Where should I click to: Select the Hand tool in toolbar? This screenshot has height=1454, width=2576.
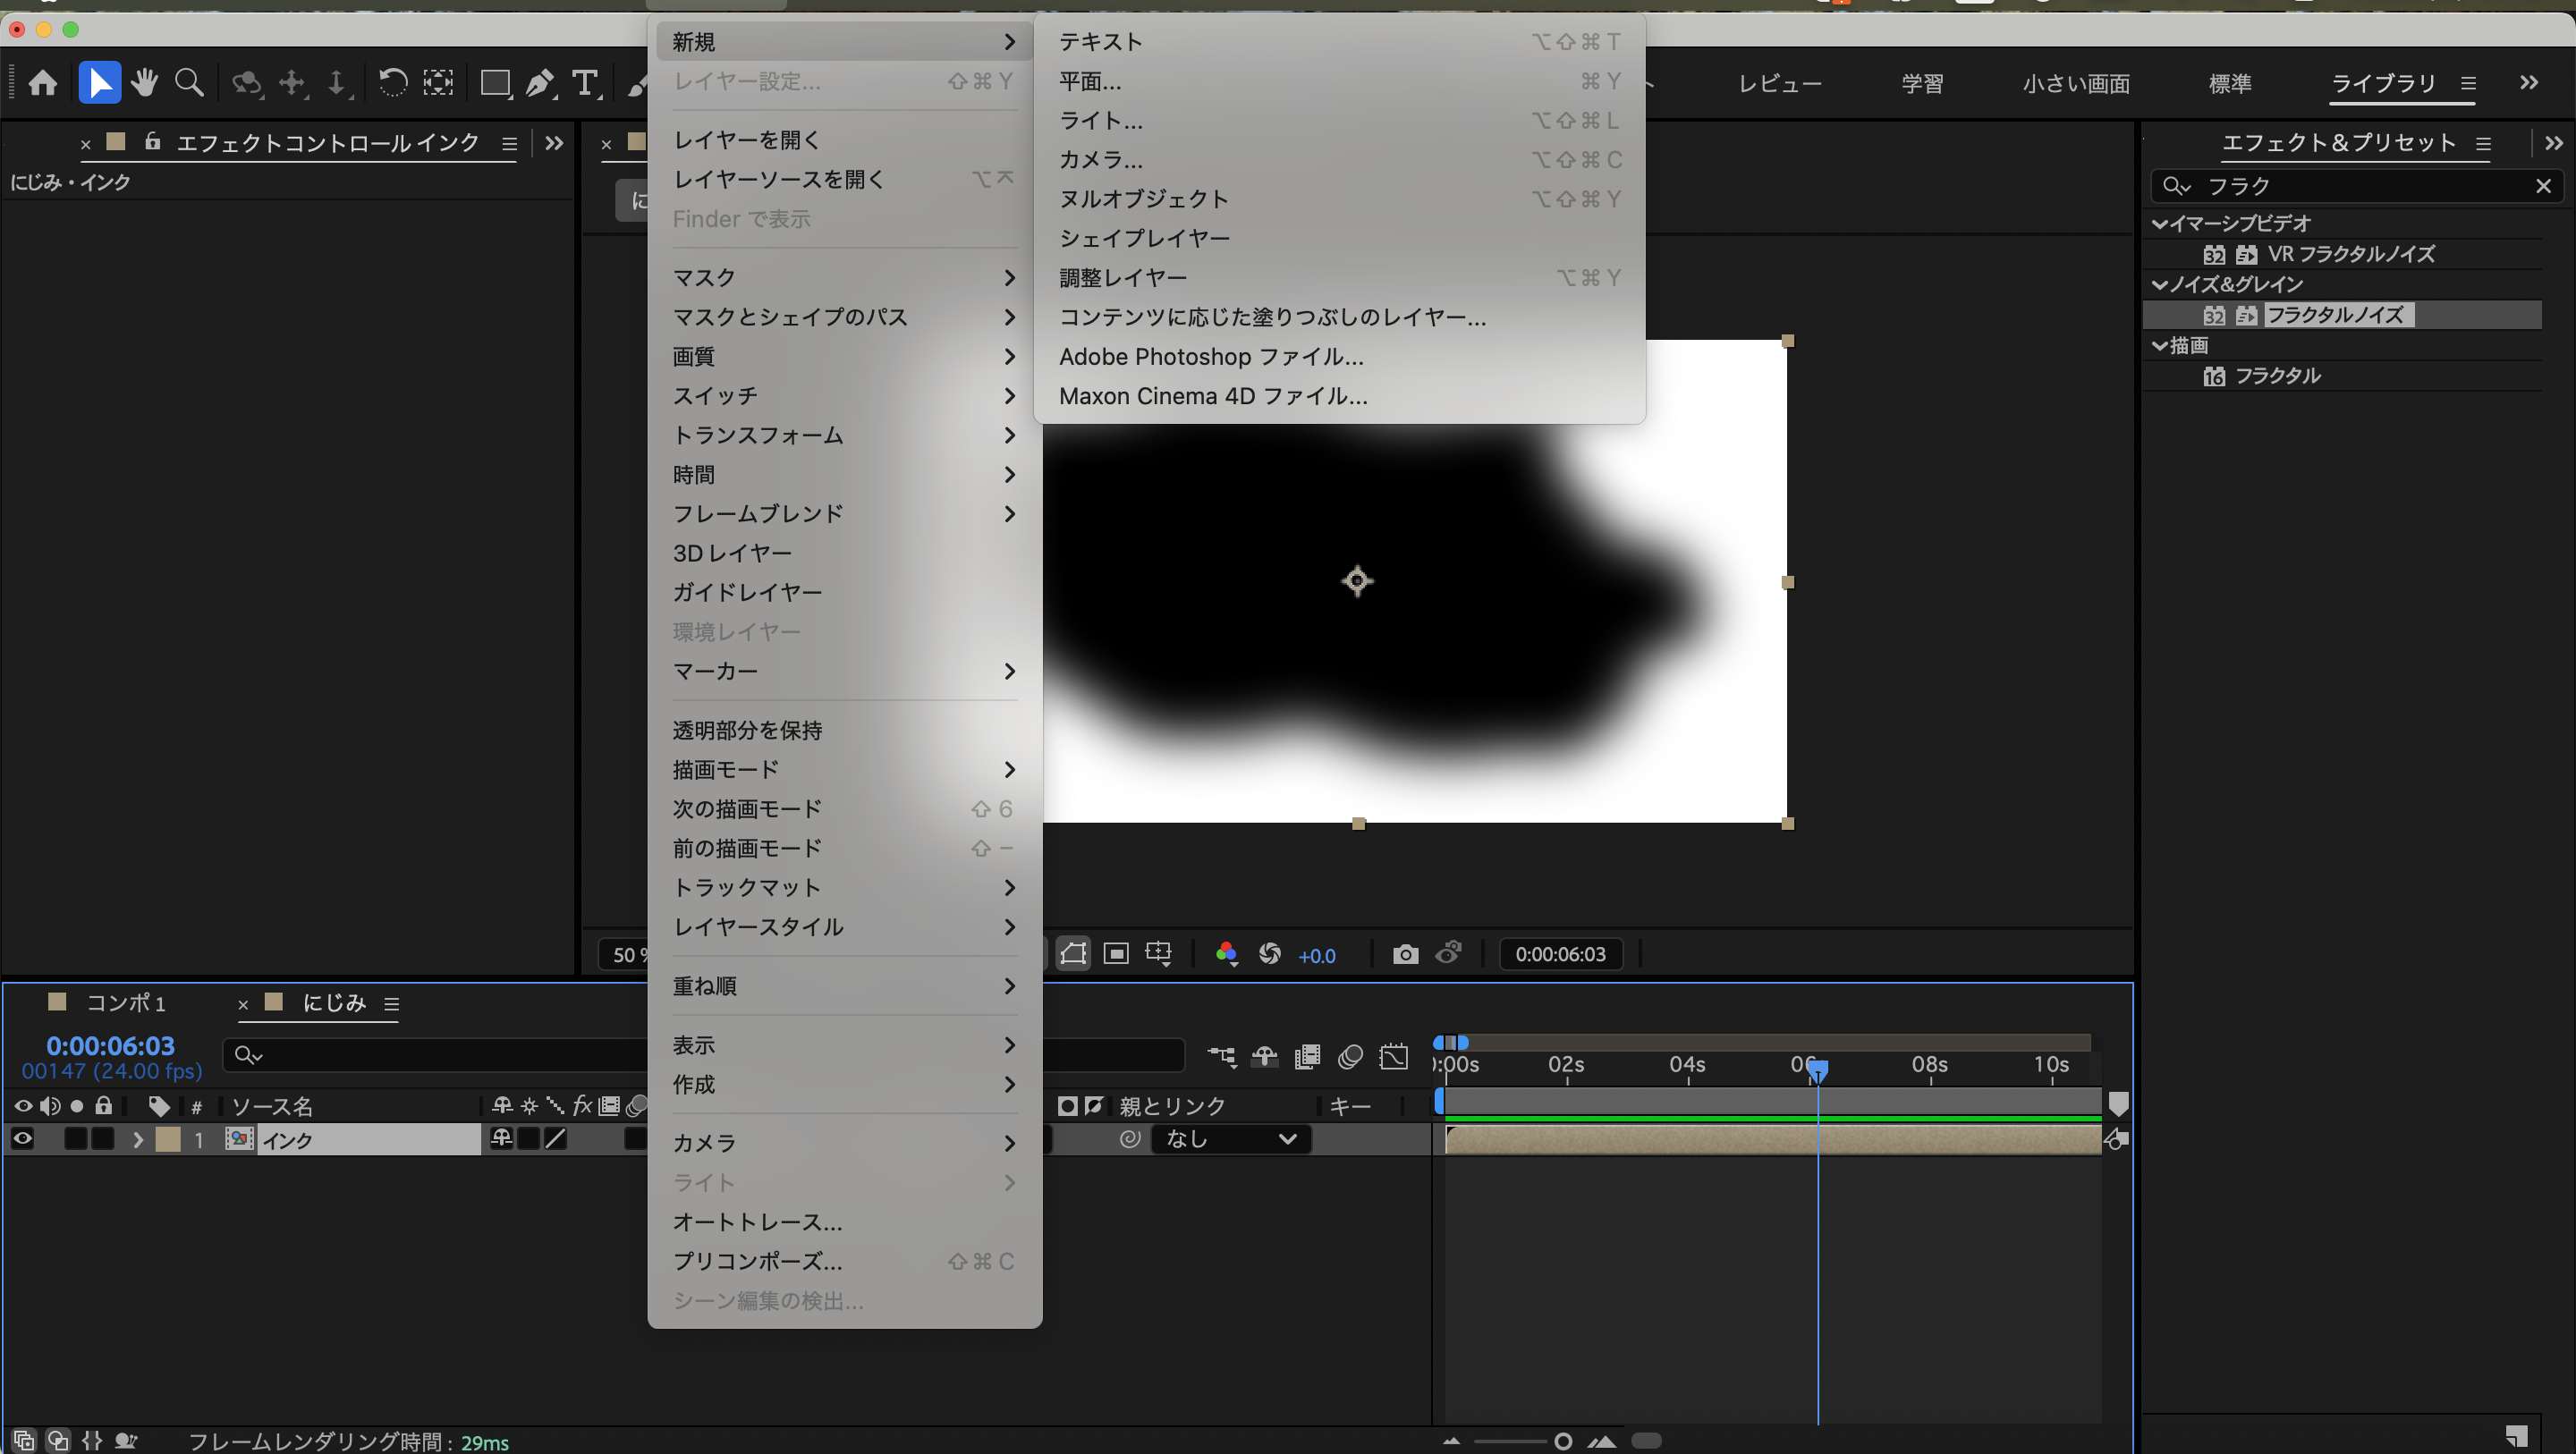[x=144, y=83]
